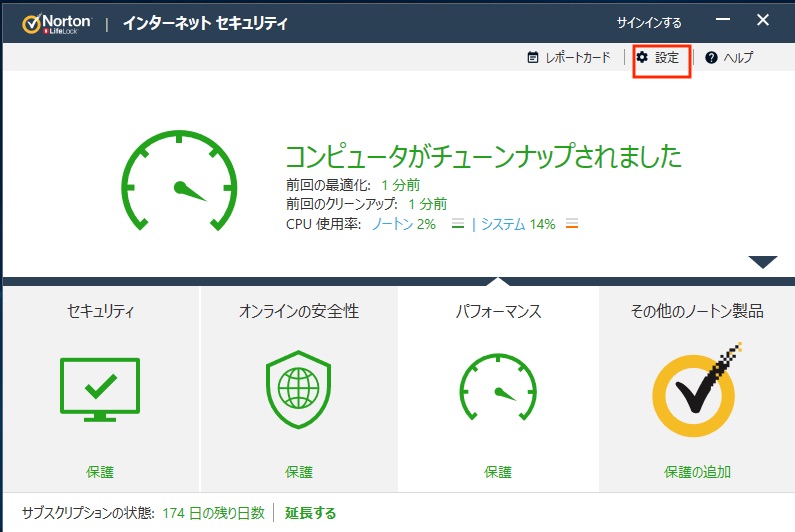The image size is (795, 532).
Task: Click the オンラインの安全性 globe shield icon
Action: pos(299,389)
